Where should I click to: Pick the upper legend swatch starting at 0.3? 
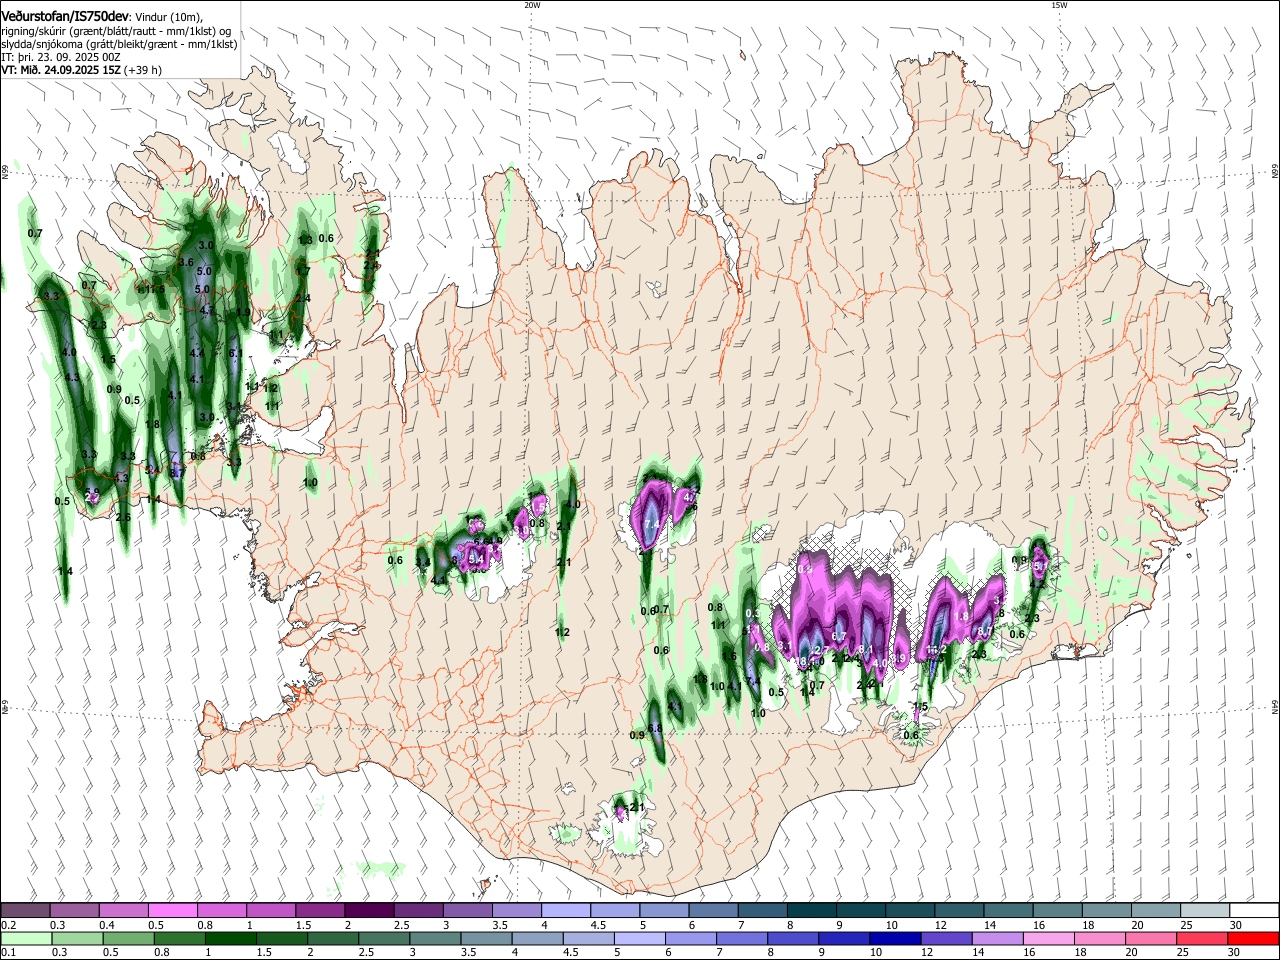(x=74, y=910)
